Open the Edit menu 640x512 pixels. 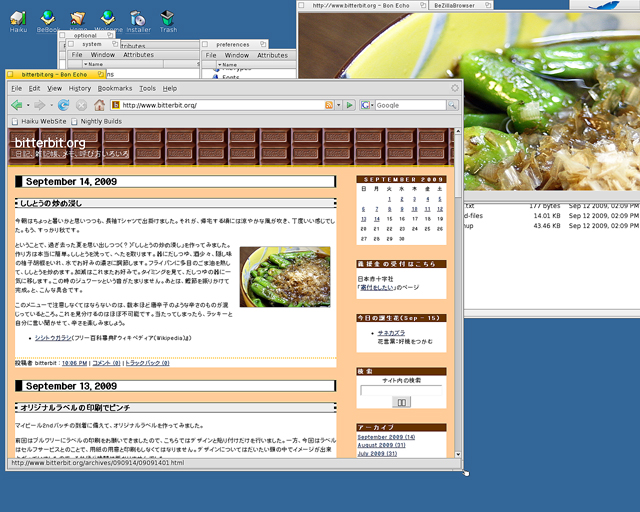pos(34,88)
